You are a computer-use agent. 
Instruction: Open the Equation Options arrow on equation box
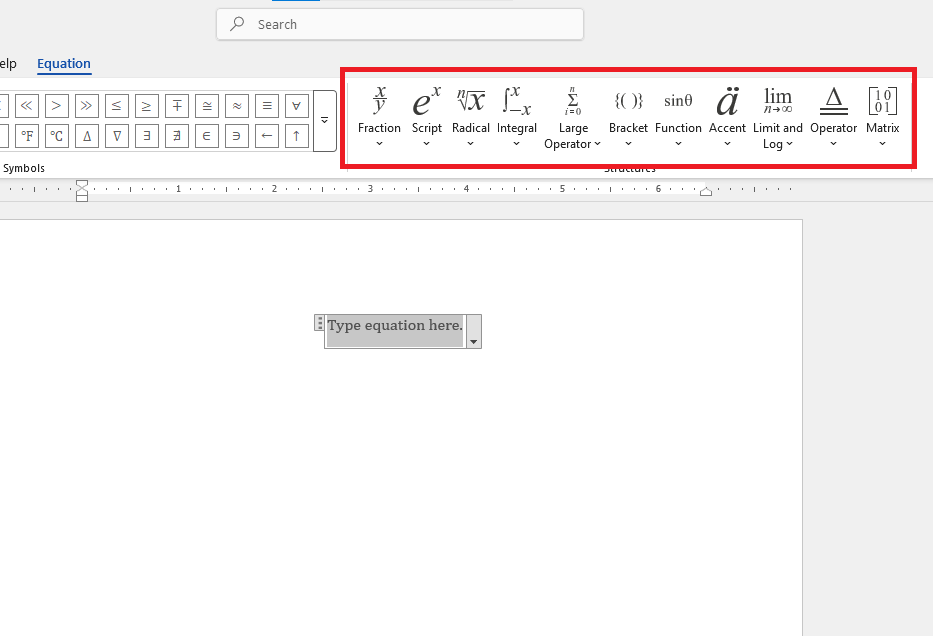[474, 331]
